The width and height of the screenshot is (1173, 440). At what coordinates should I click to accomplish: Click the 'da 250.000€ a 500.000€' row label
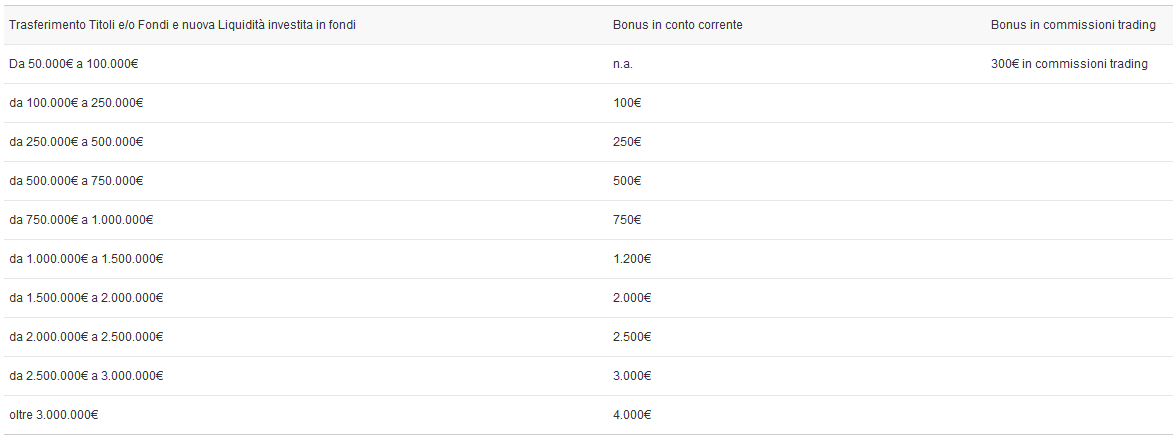76,142
